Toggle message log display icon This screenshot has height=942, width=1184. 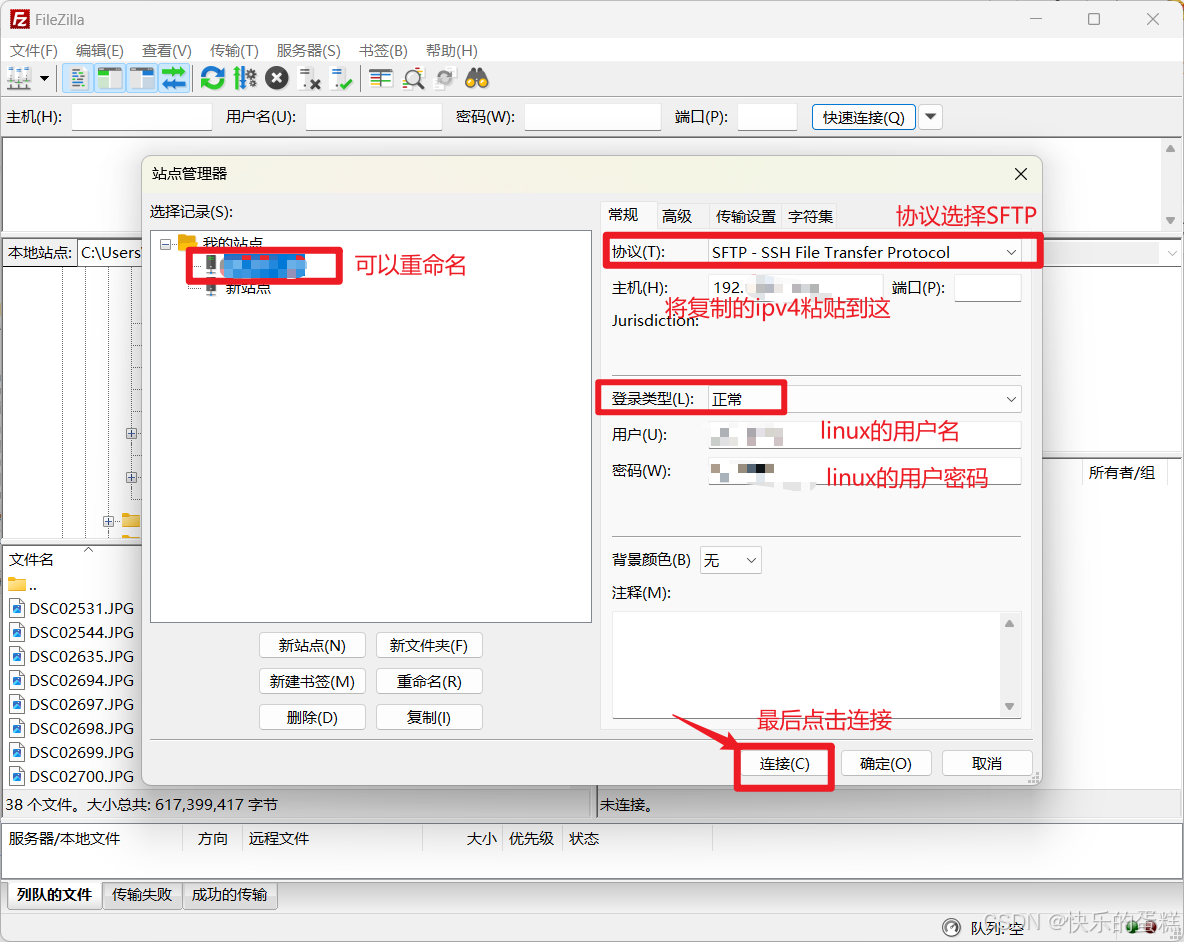[x=78, y=78]
